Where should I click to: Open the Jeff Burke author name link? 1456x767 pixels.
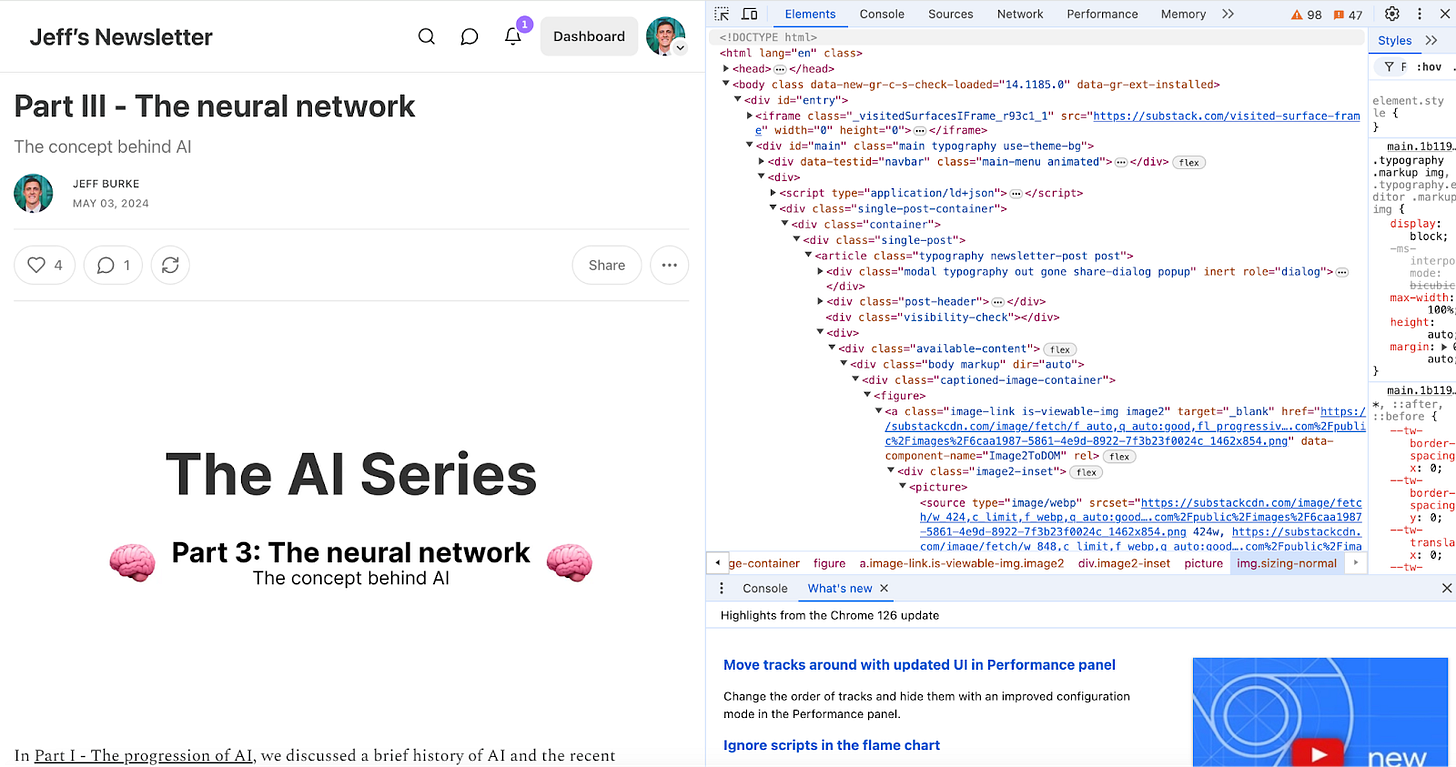point(105,184)
